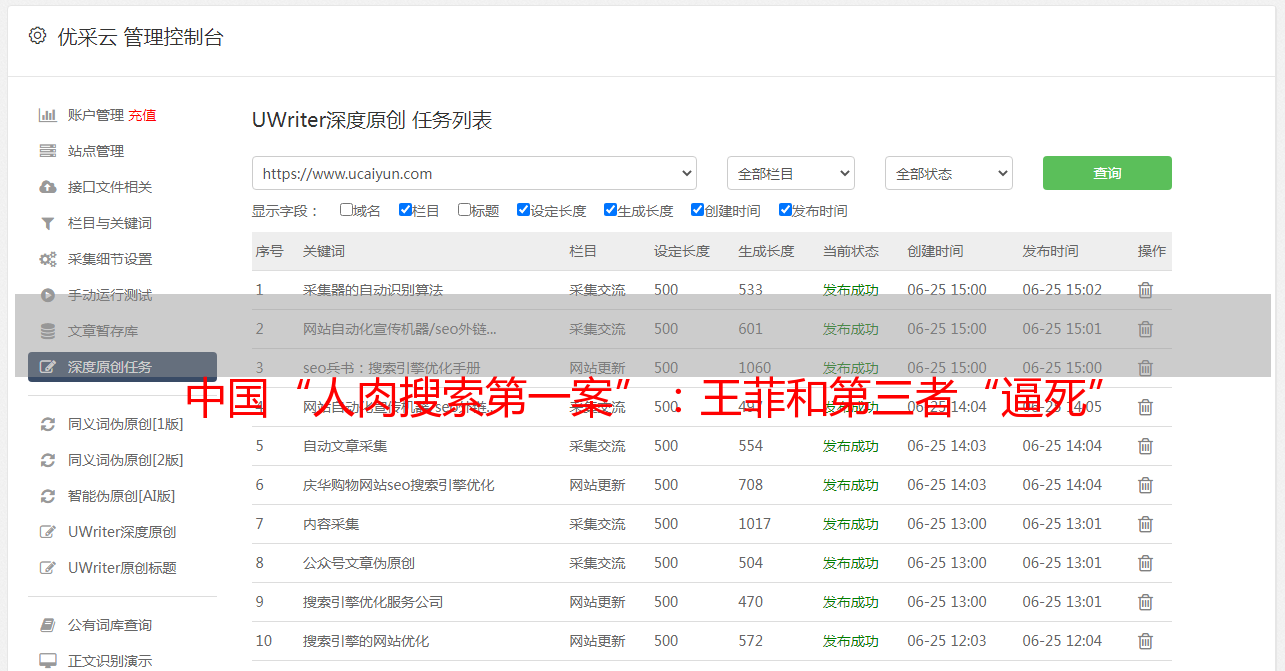Click the 站点管理 server icon
This screenshot has width=1285, height=671.
[x=47, y=151]
